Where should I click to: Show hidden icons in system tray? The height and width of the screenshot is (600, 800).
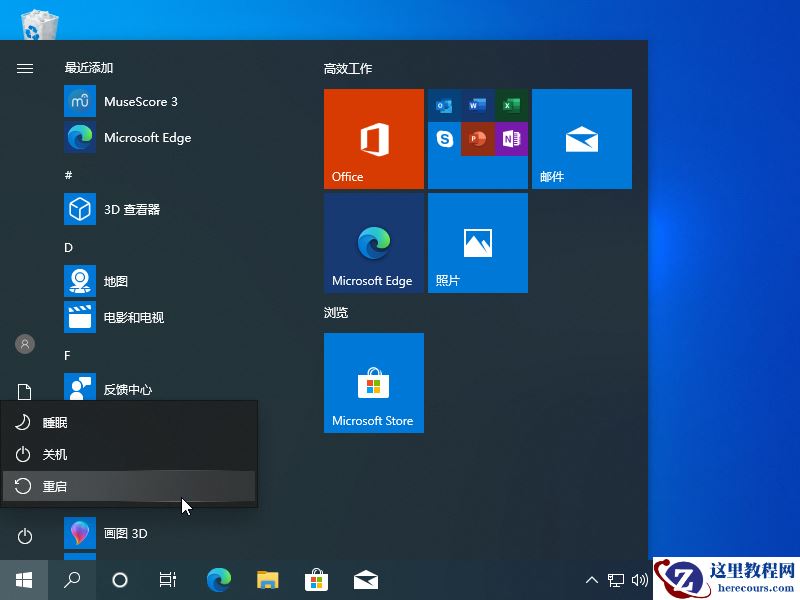tap(592, 580)
